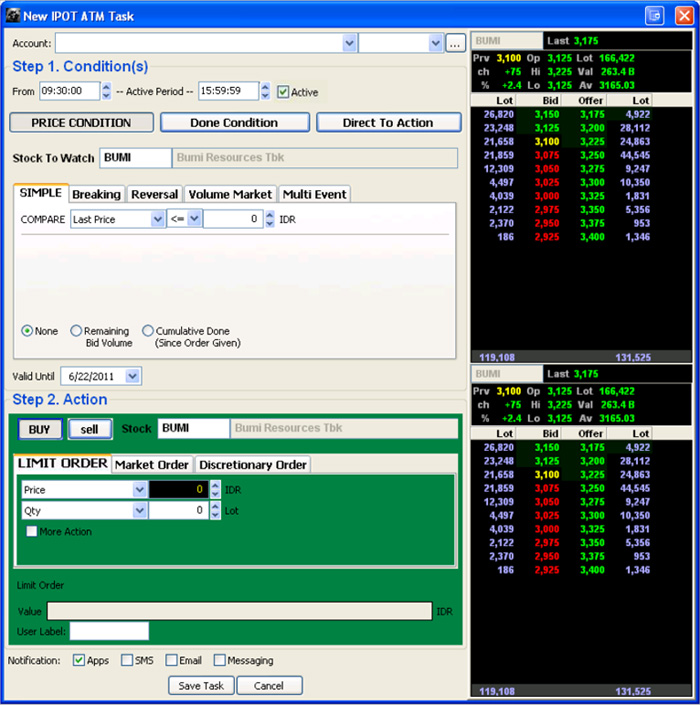Click the Value IDR field
Viewport: 700px width, 705px height.
240,611
